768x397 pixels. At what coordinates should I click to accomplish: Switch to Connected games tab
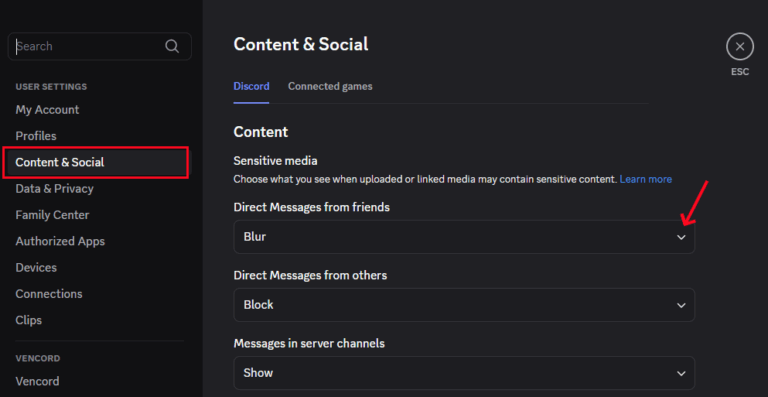click(330, 86)
